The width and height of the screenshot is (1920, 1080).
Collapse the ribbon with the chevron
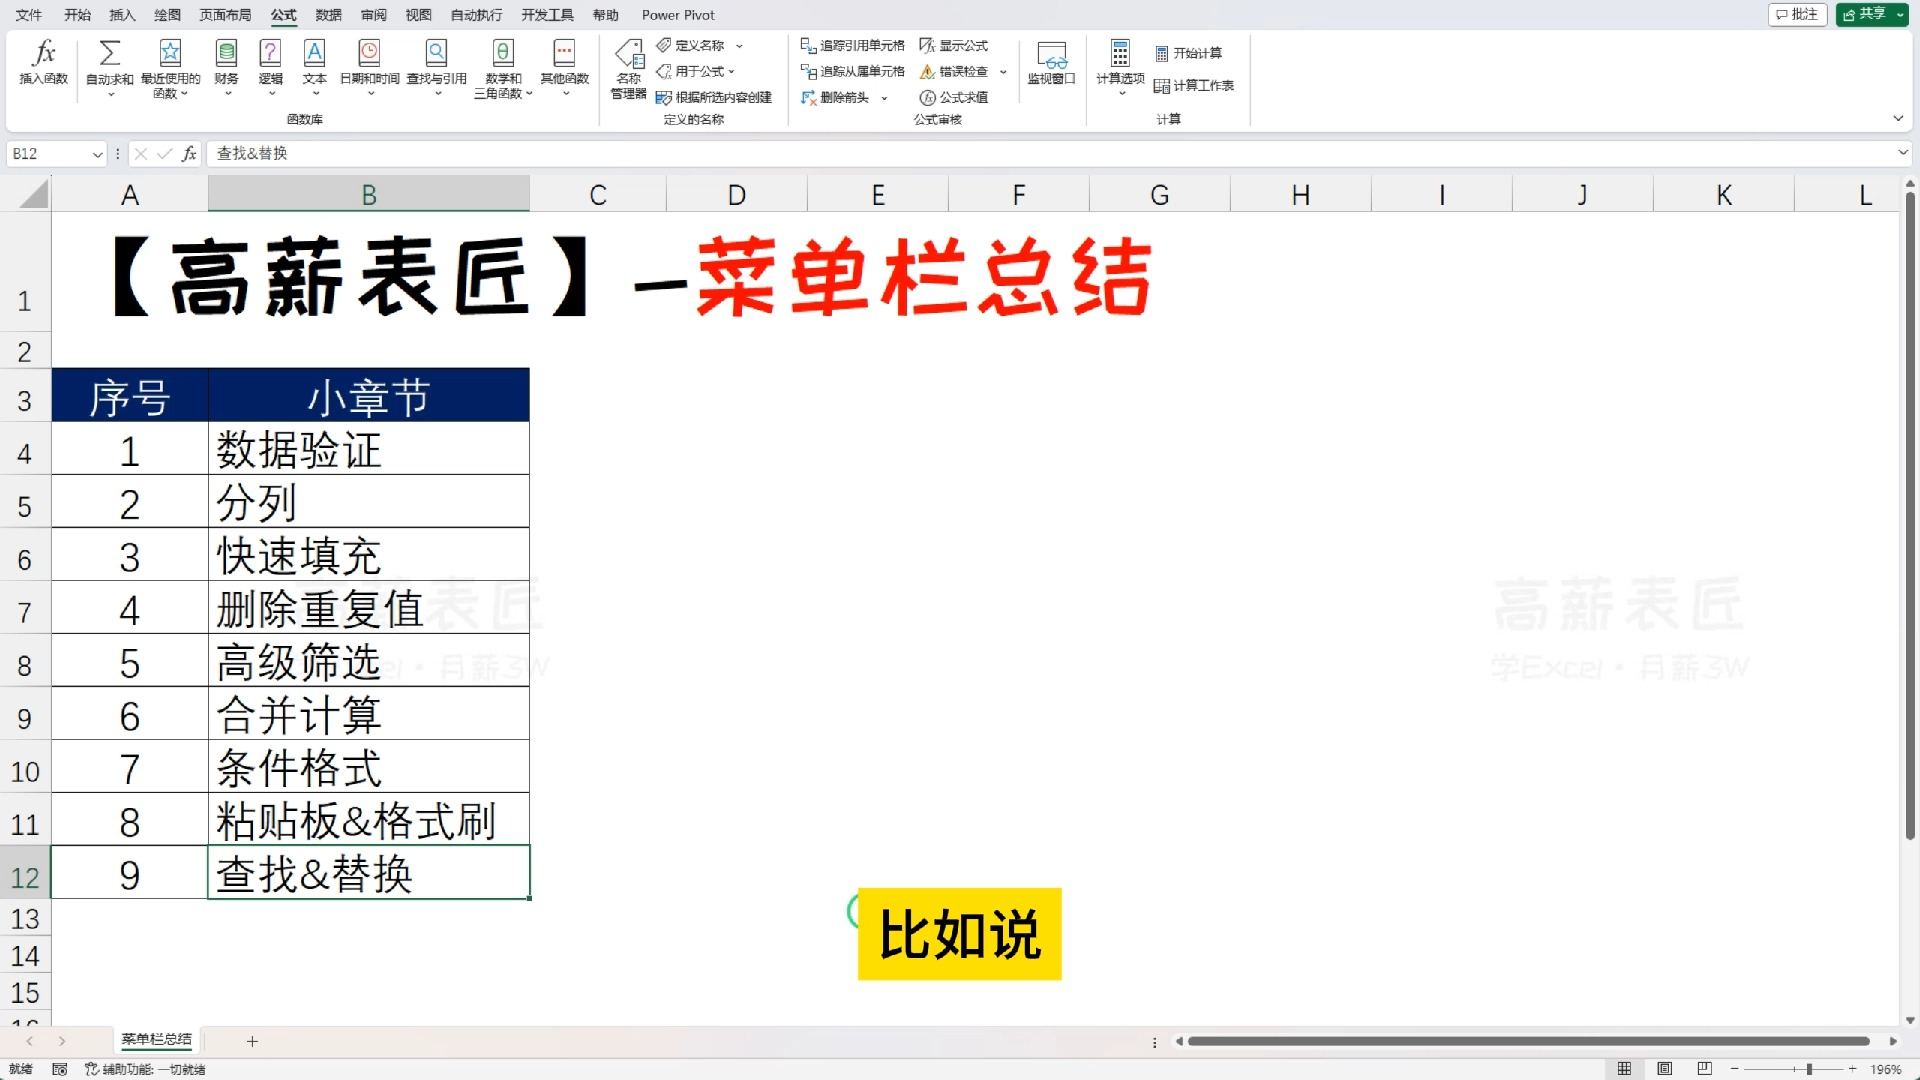1898,118
